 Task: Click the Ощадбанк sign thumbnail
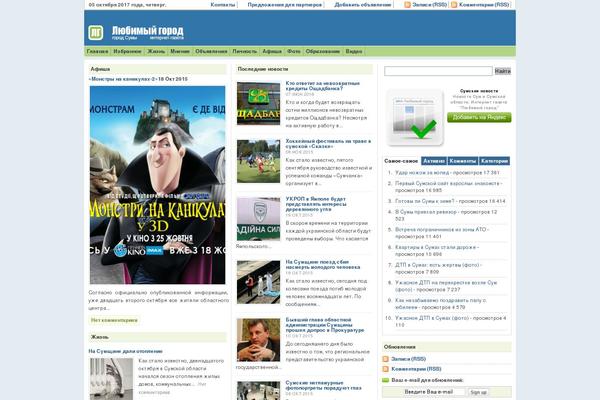(258, 103)
